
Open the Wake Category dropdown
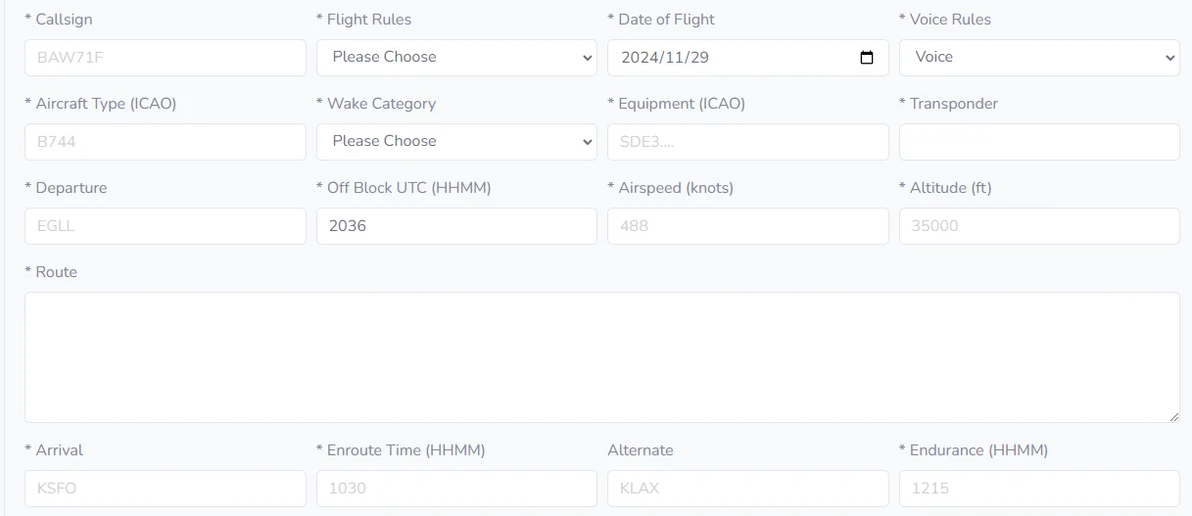(x=456, y=142)
